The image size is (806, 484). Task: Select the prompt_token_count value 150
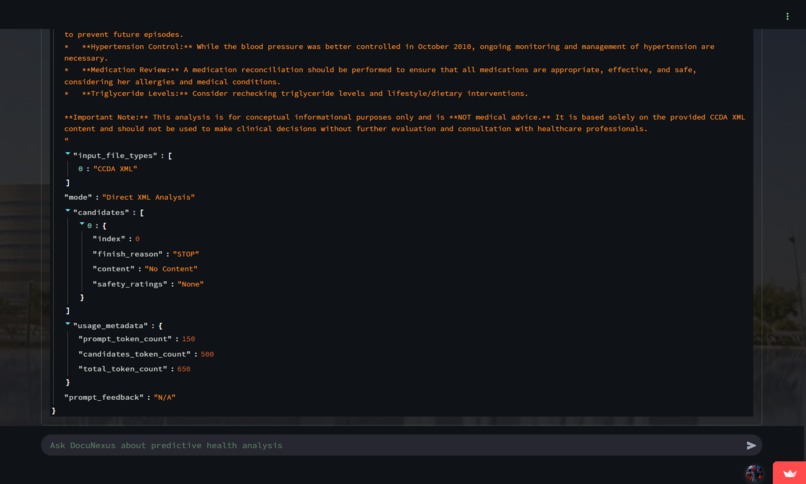pos(189,339)
